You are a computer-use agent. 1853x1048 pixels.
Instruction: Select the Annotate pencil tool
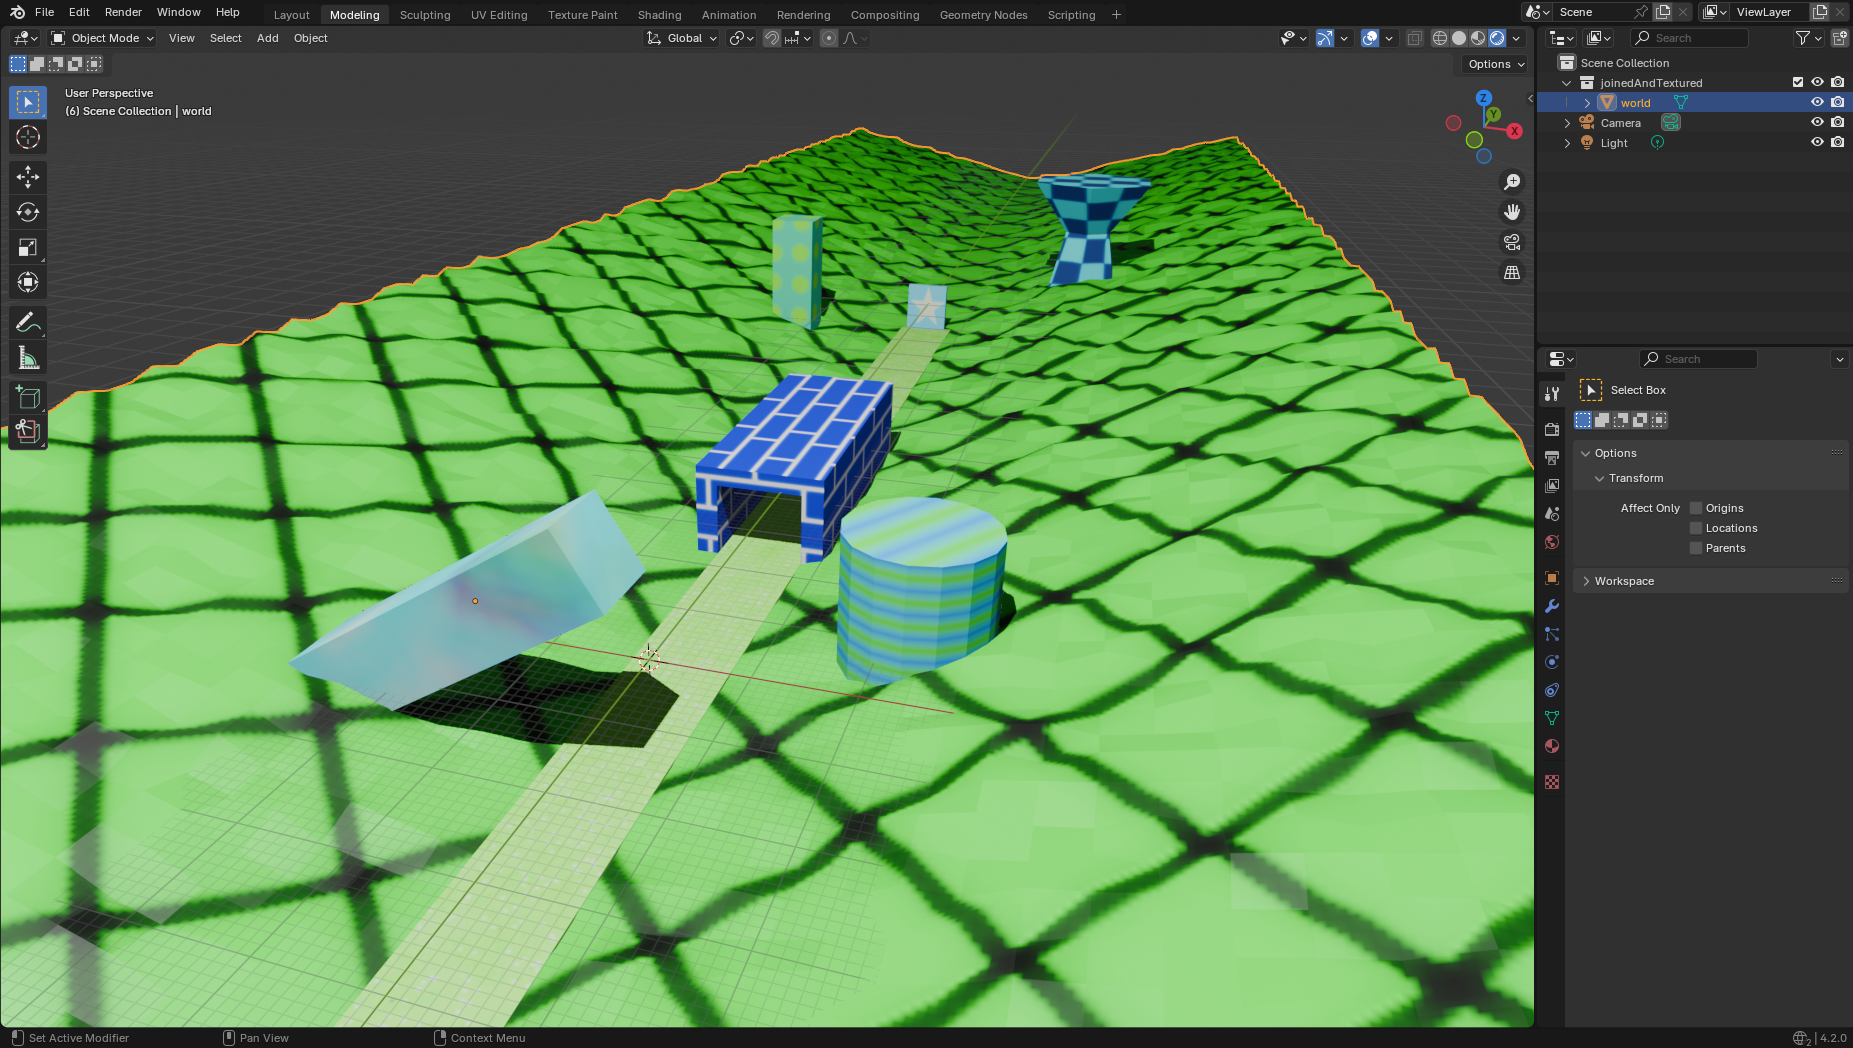coord(28,322)
